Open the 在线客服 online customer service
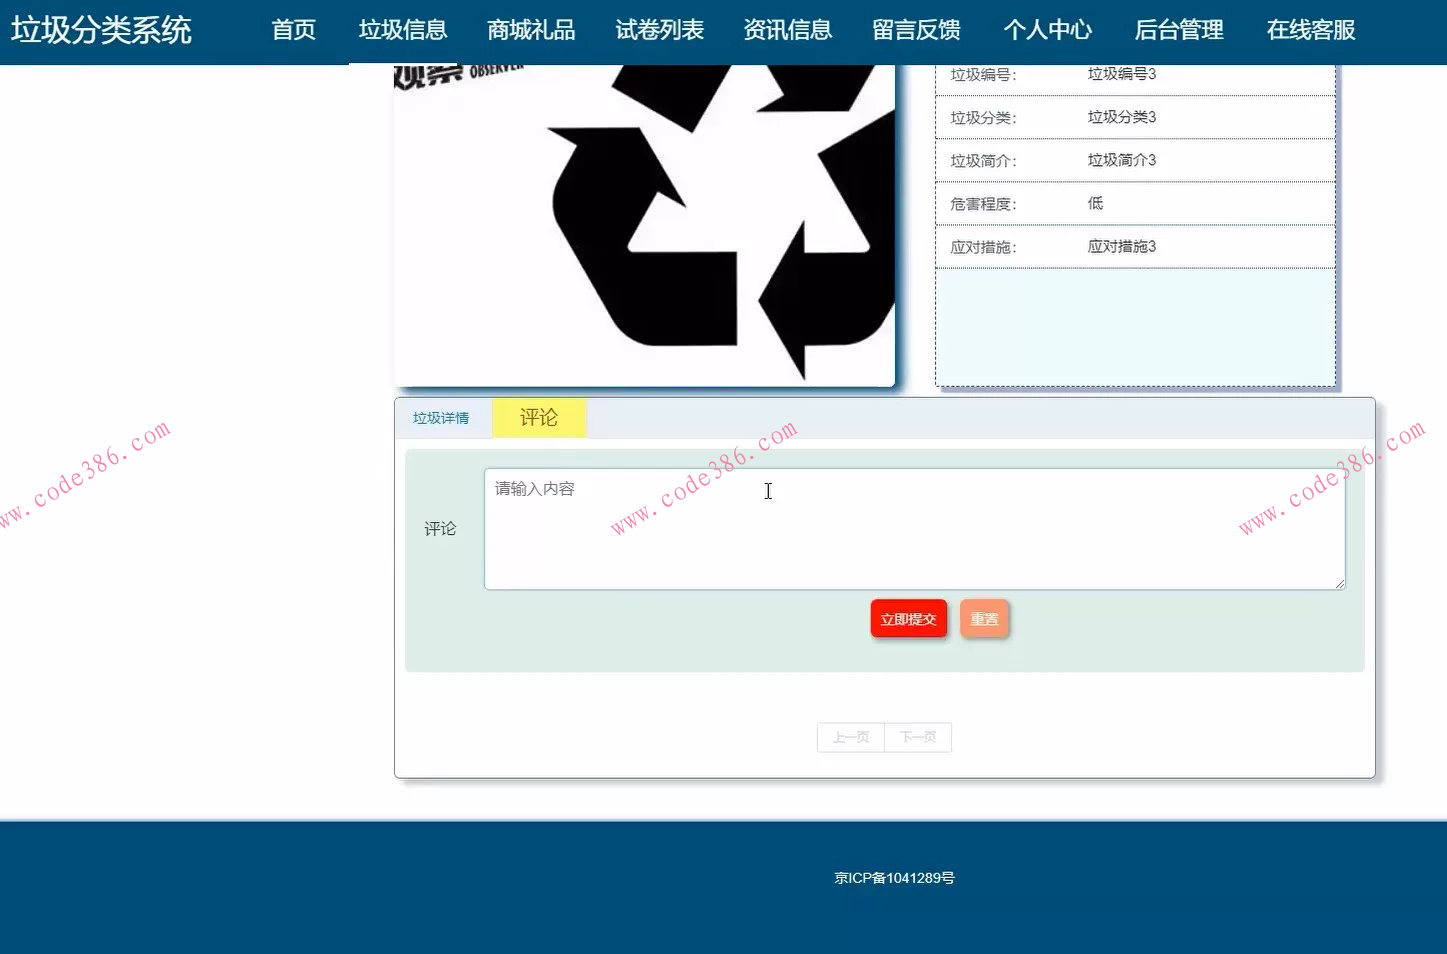The width and height of the screenshot is (1447, 954). 1310,30
